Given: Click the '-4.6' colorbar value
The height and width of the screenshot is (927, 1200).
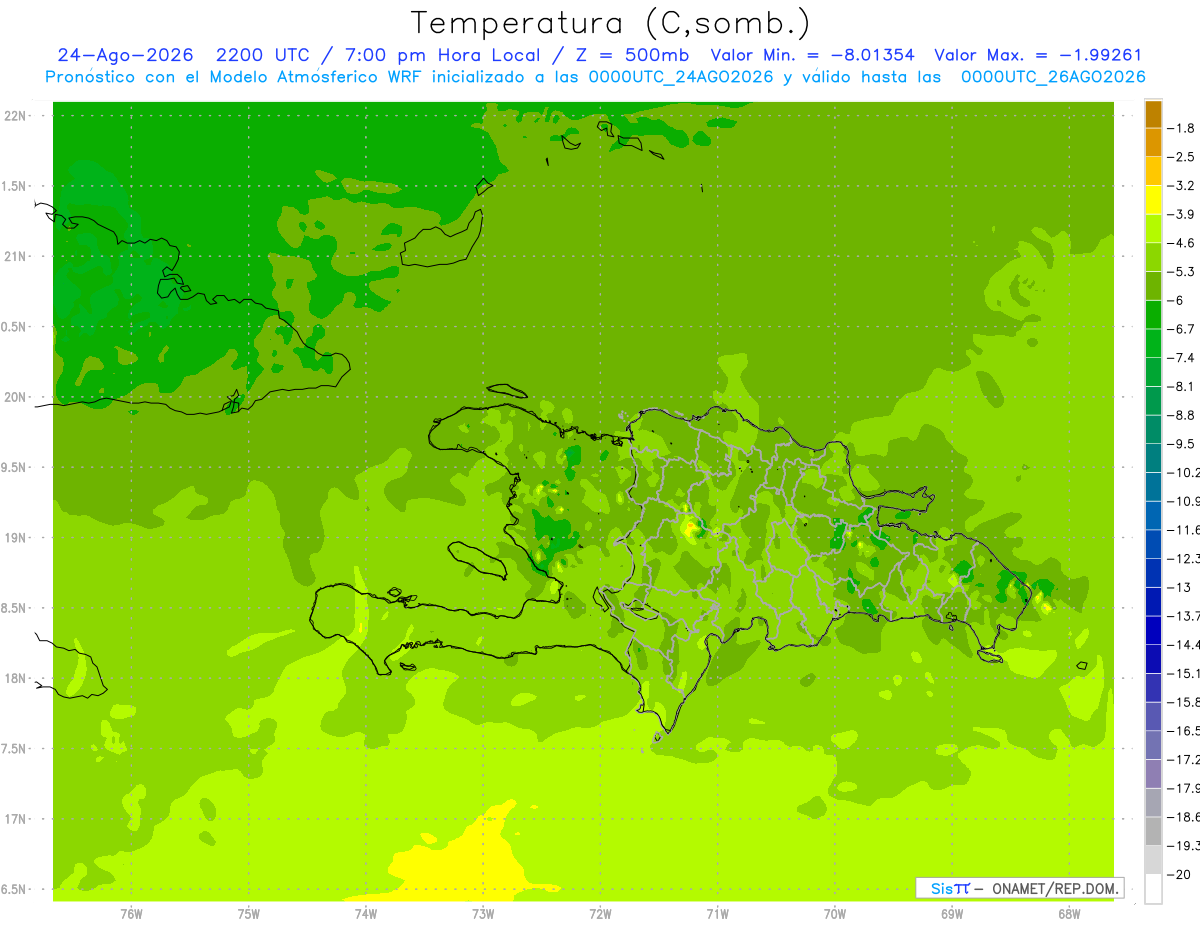Looking at the screenshot, I should click(x=1181, y=243).
